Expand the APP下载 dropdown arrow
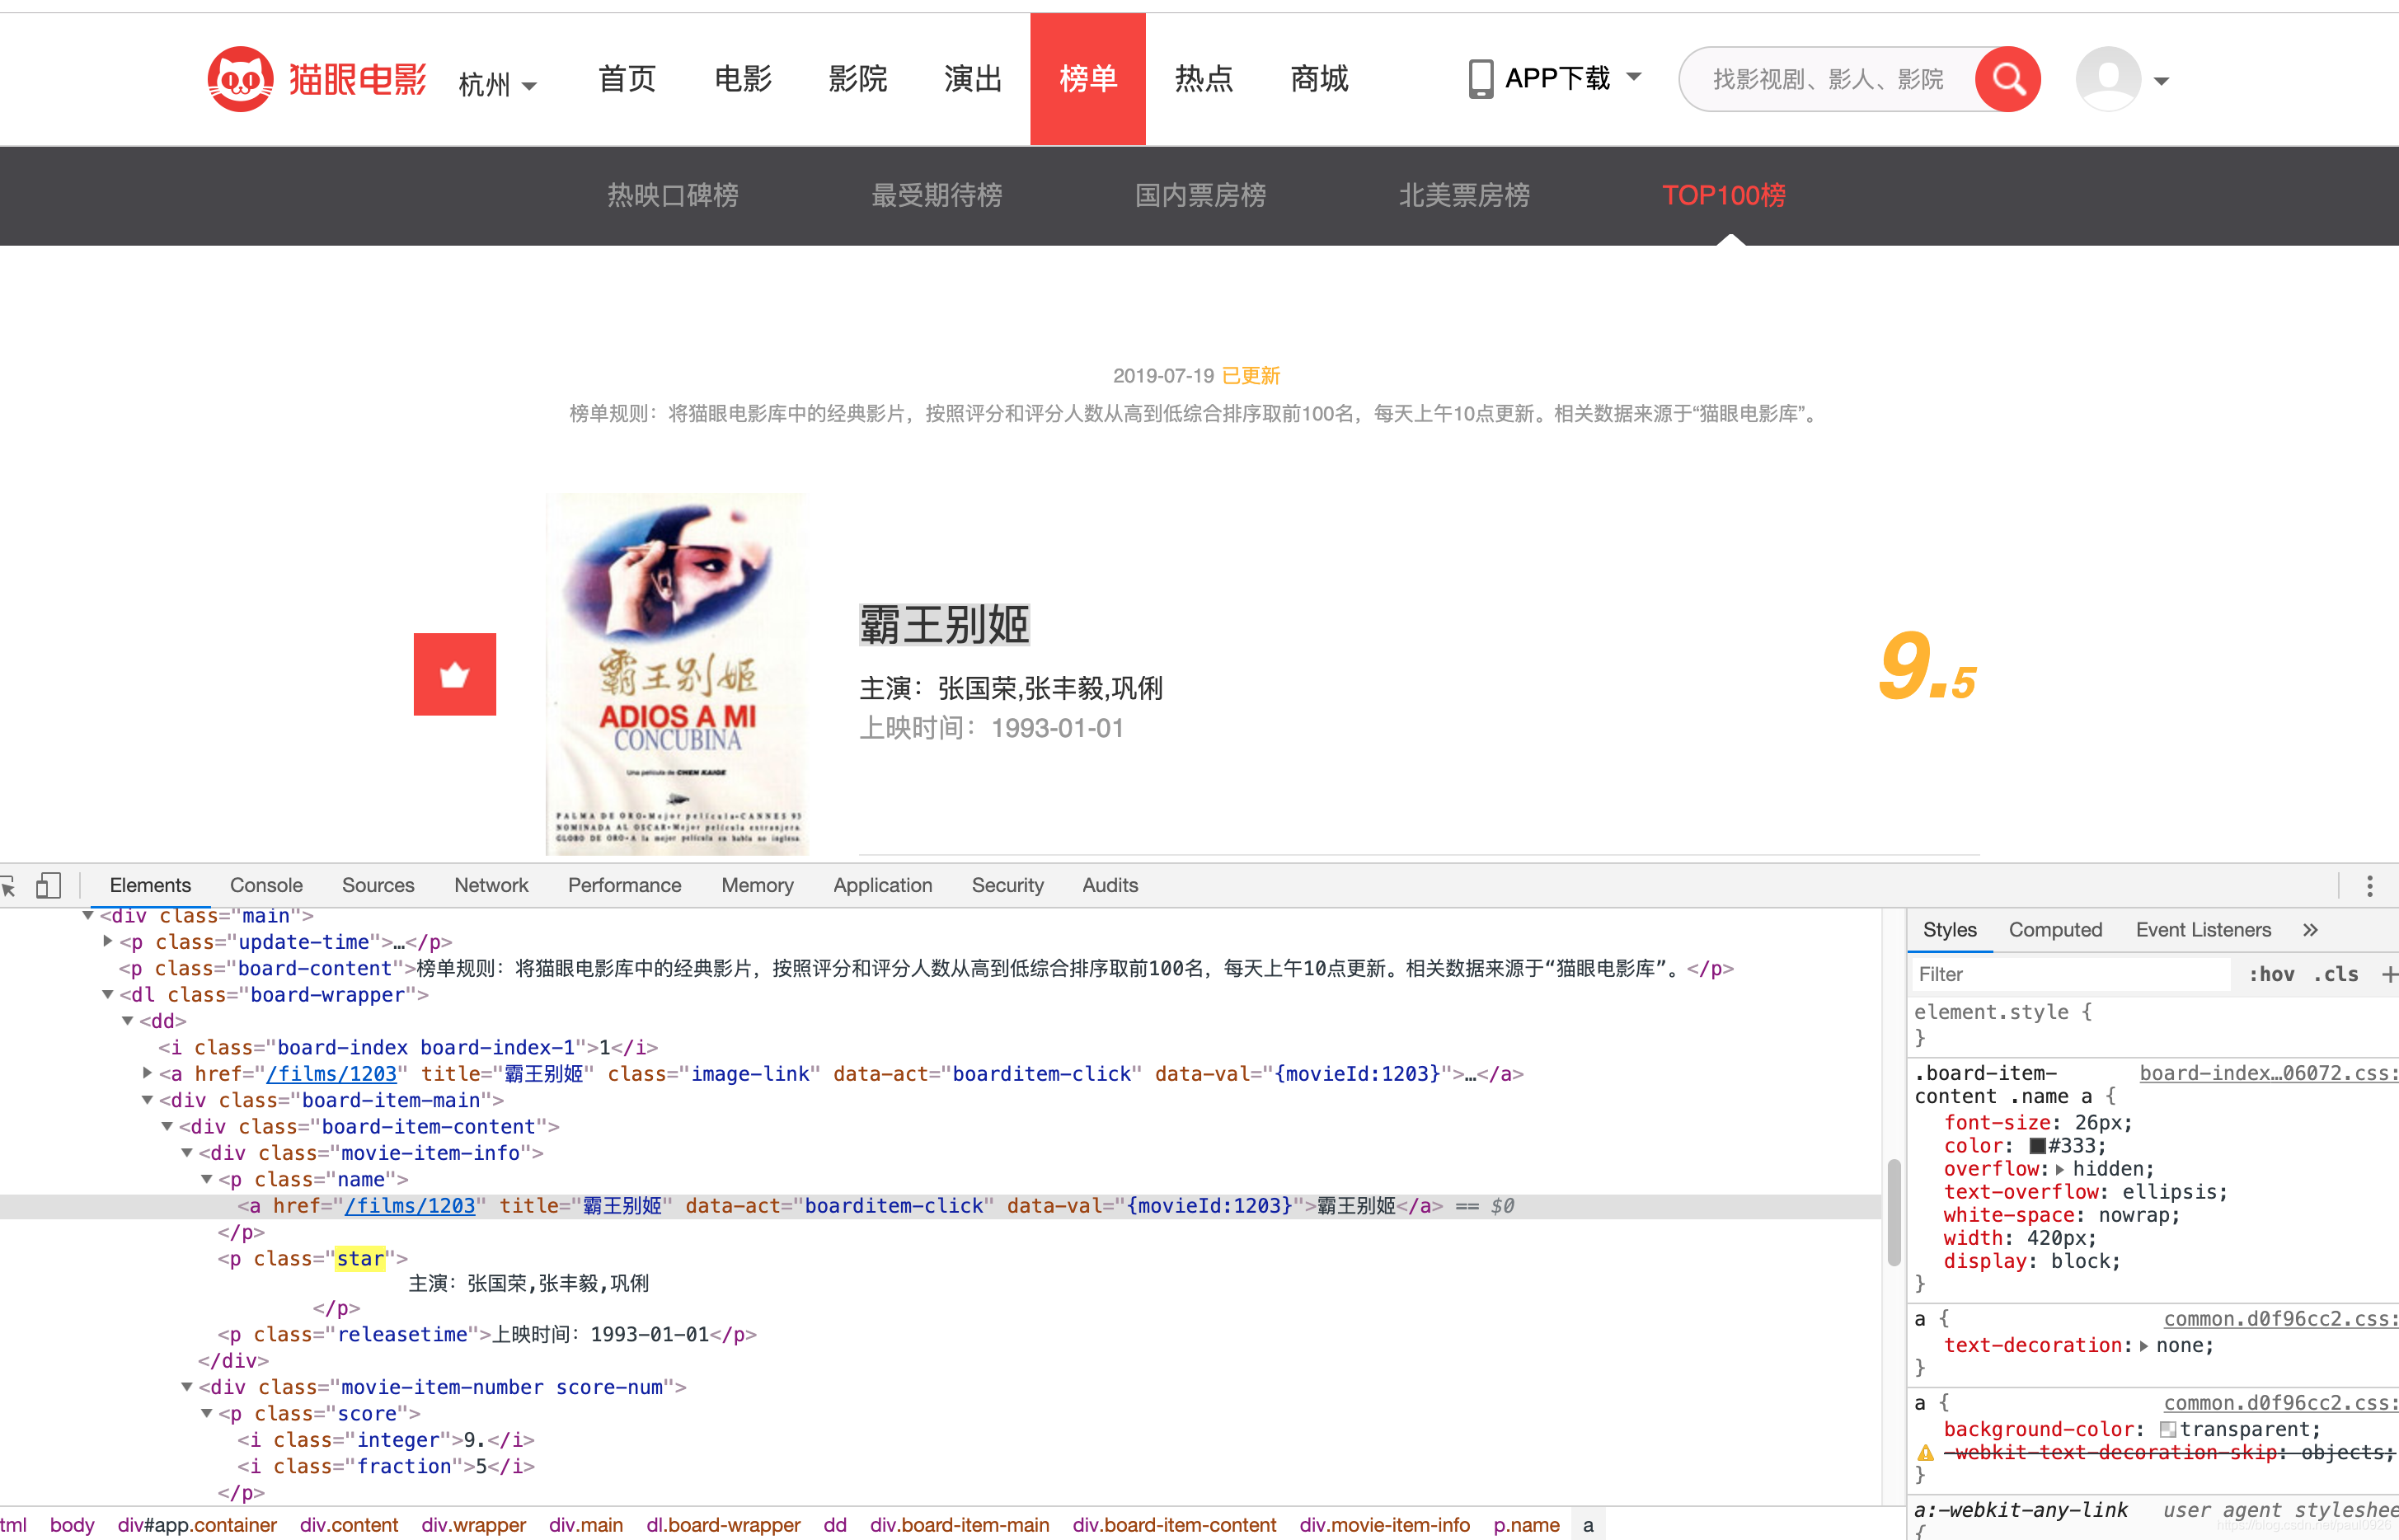 pos(1634,76)
